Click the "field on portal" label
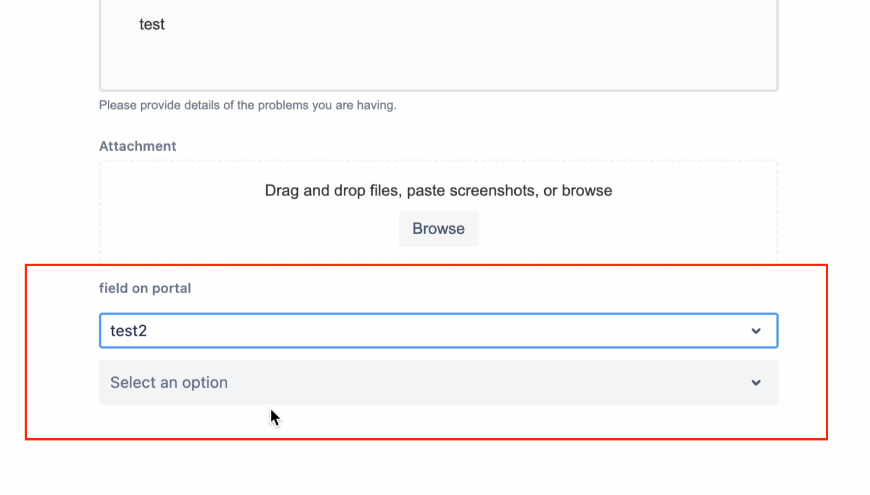The width and height of the screenshot is (870, 495). coord(145,288)
